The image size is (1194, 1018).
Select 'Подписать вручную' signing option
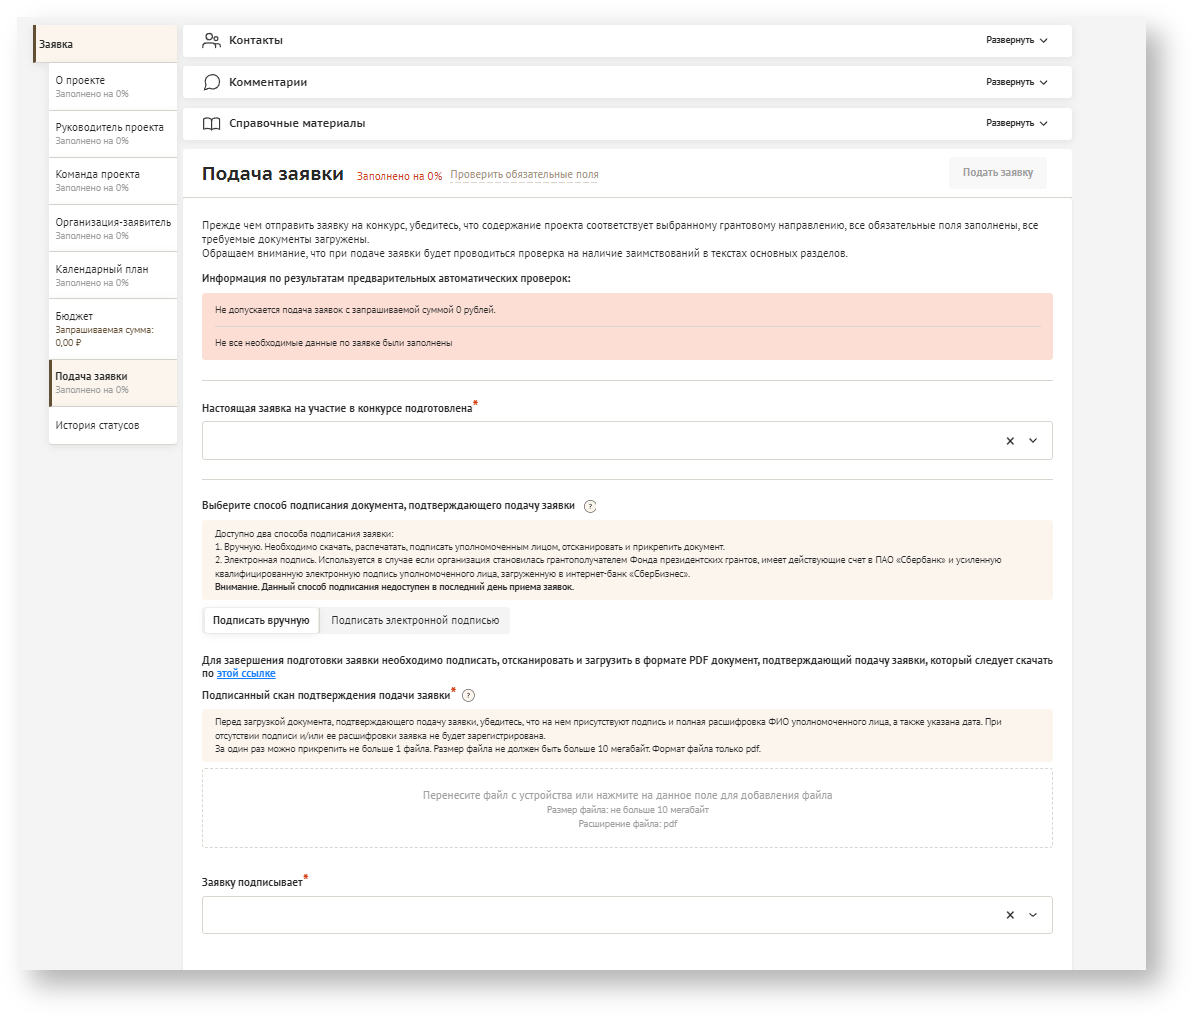[x=261, y=621]
